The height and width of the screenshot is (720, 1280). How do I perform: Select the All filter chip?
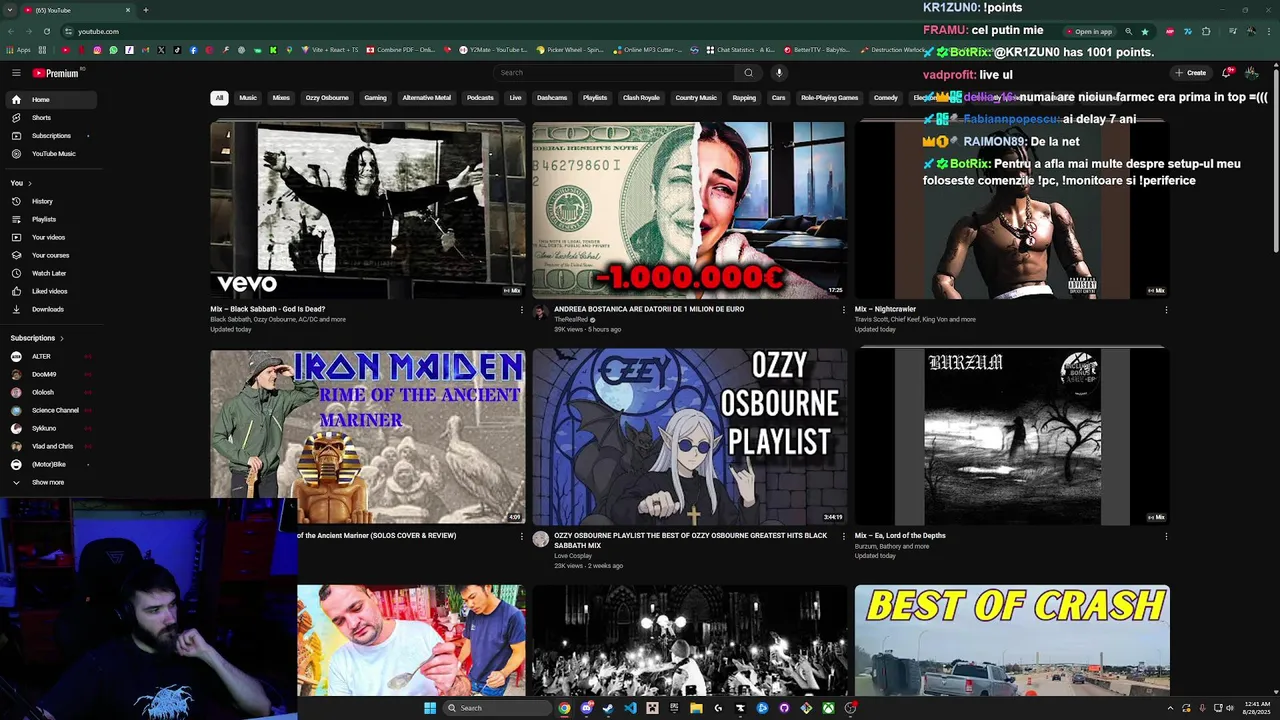tap(219, 98)
